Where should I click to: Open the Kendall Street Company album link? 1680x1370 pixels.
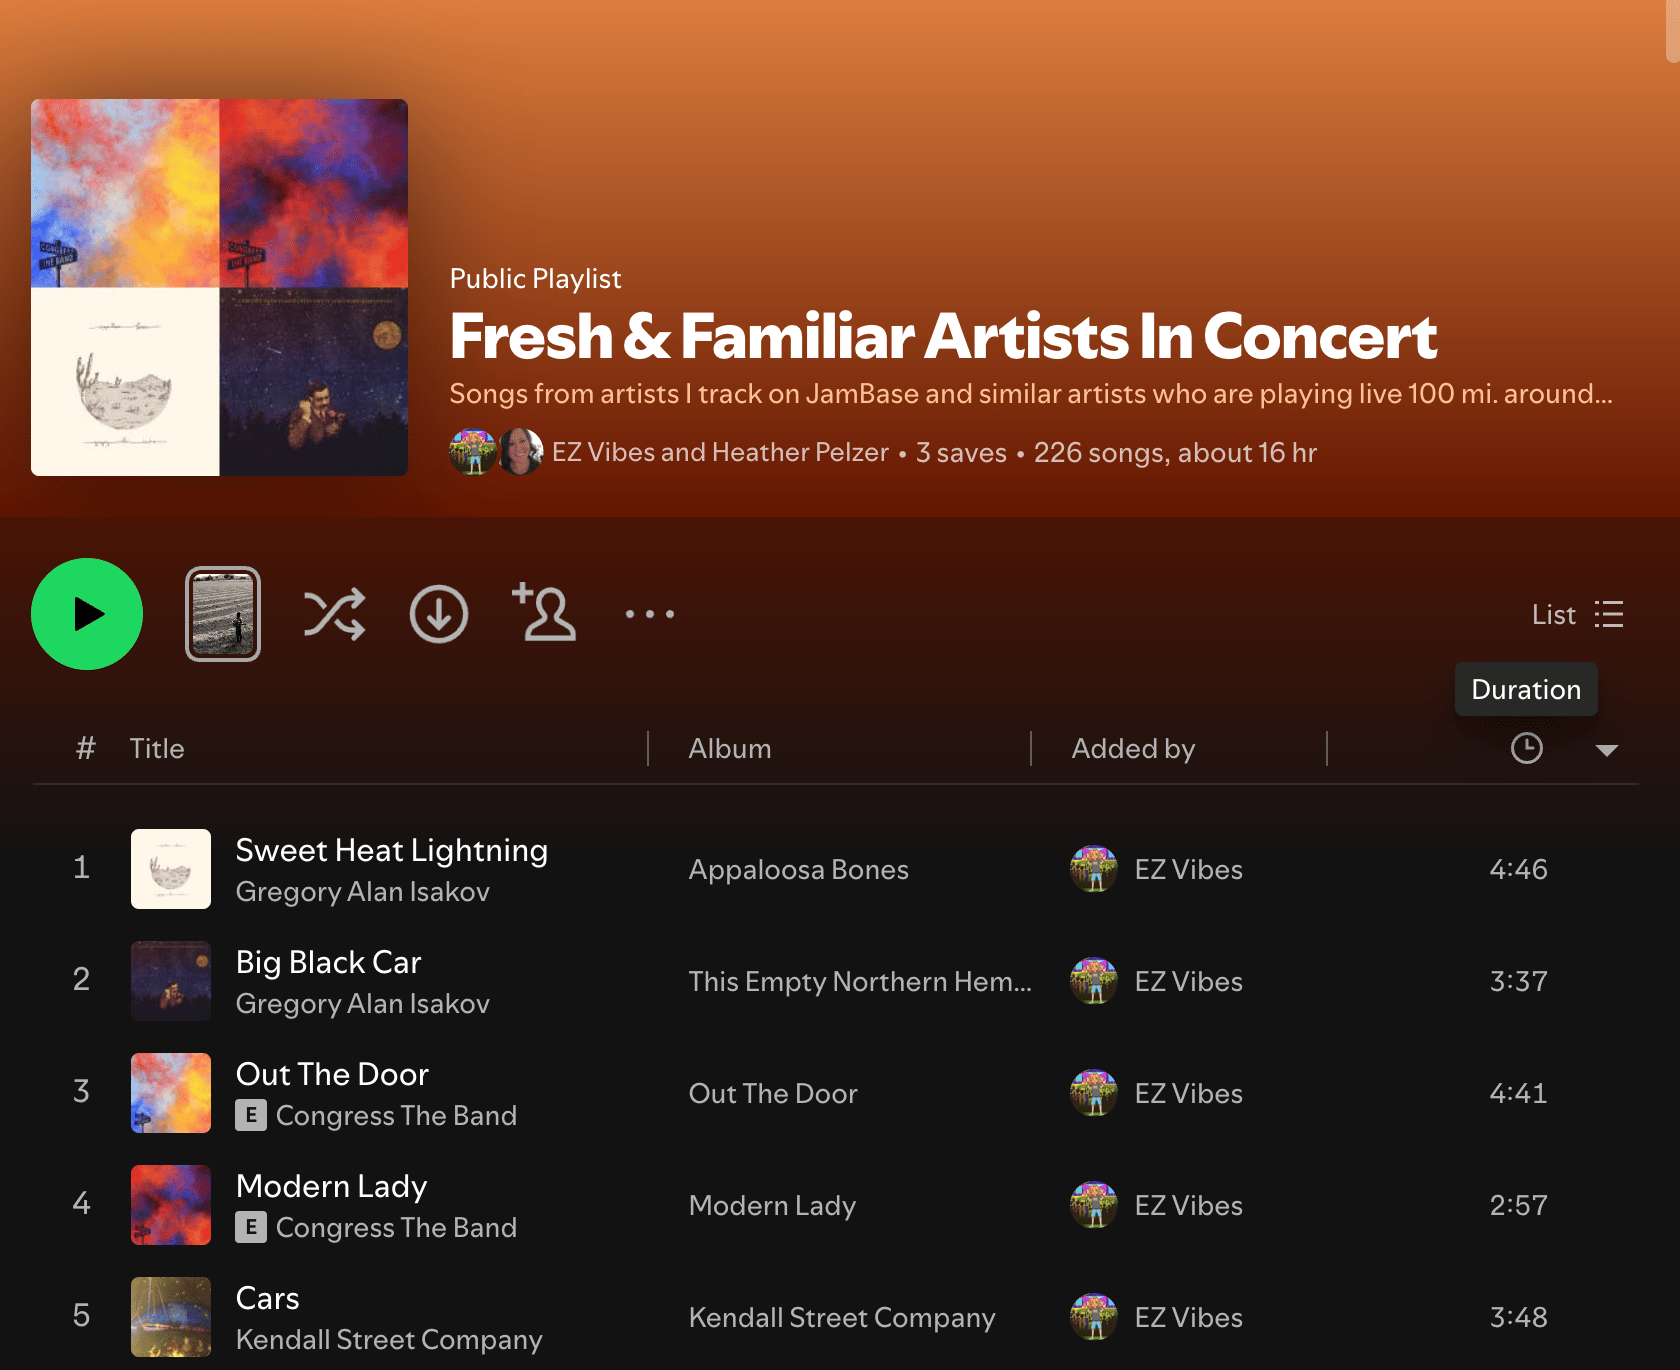(842, 1318)
